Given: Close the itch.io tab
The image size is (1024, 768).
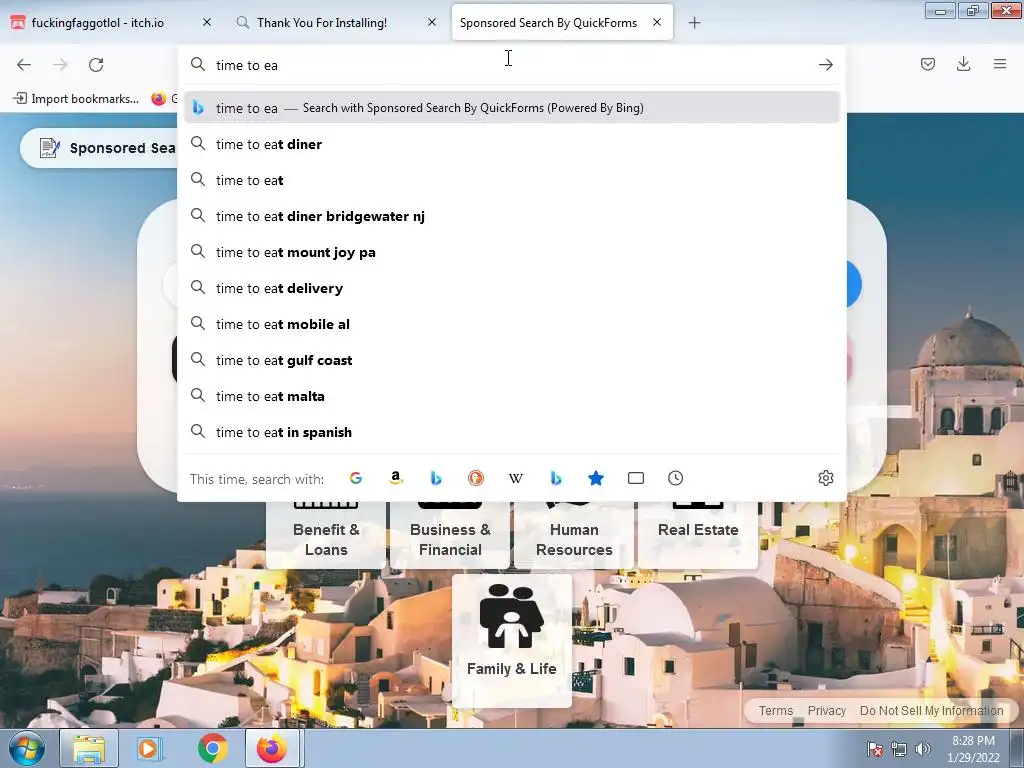Looking at the screenshot, I should point(207,22).
